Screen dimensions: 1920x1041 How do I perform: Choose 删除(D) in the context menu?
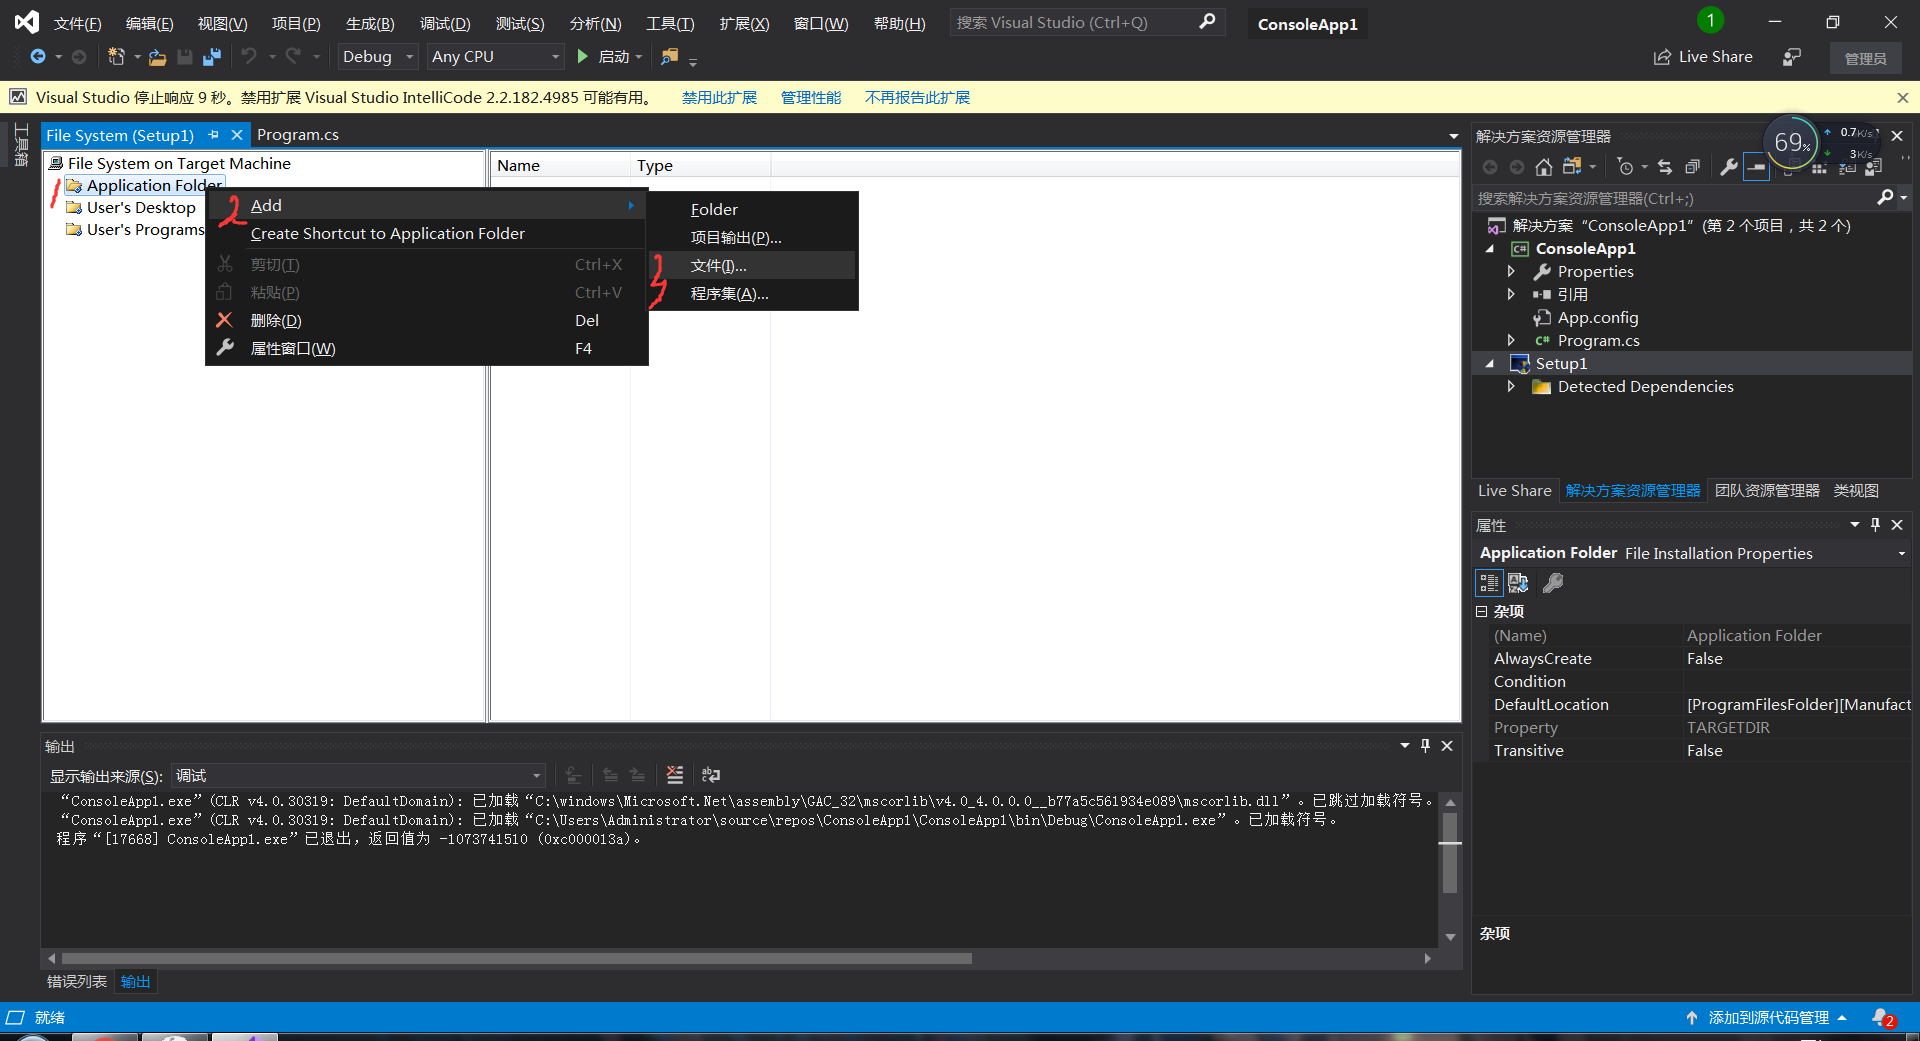click(427, 320)
